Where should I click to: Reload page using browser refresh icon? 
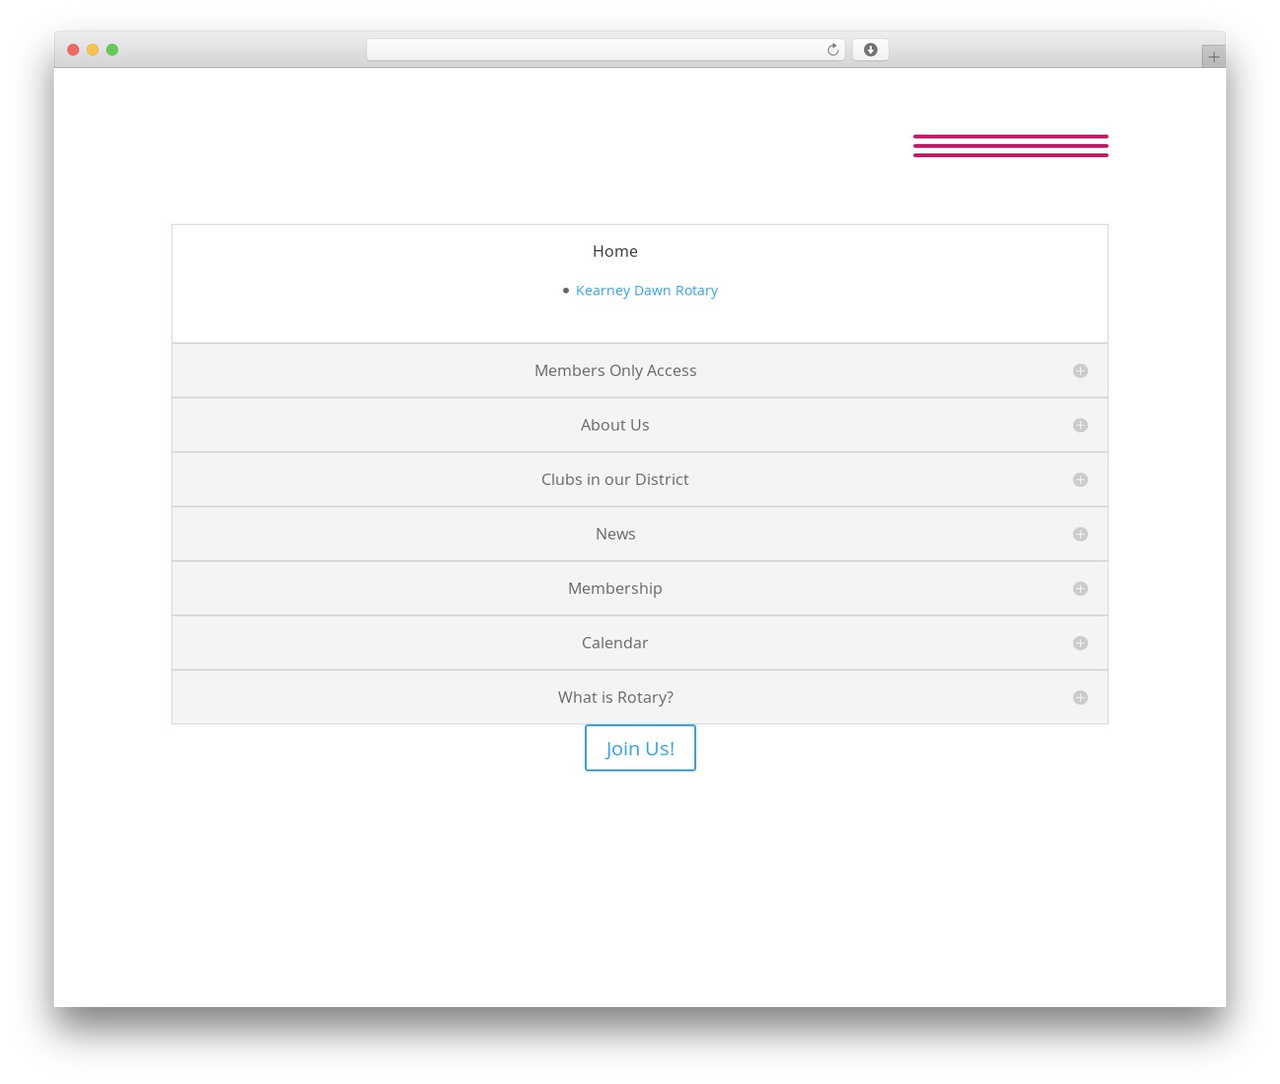[x=832, y=50]
